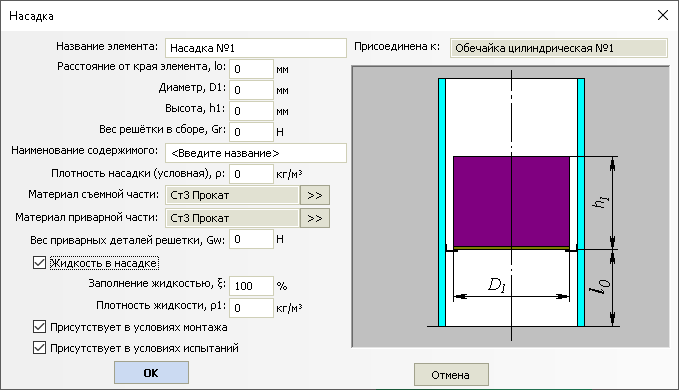Click the l0 dimension label in diagram

click(x=600, y=286)
